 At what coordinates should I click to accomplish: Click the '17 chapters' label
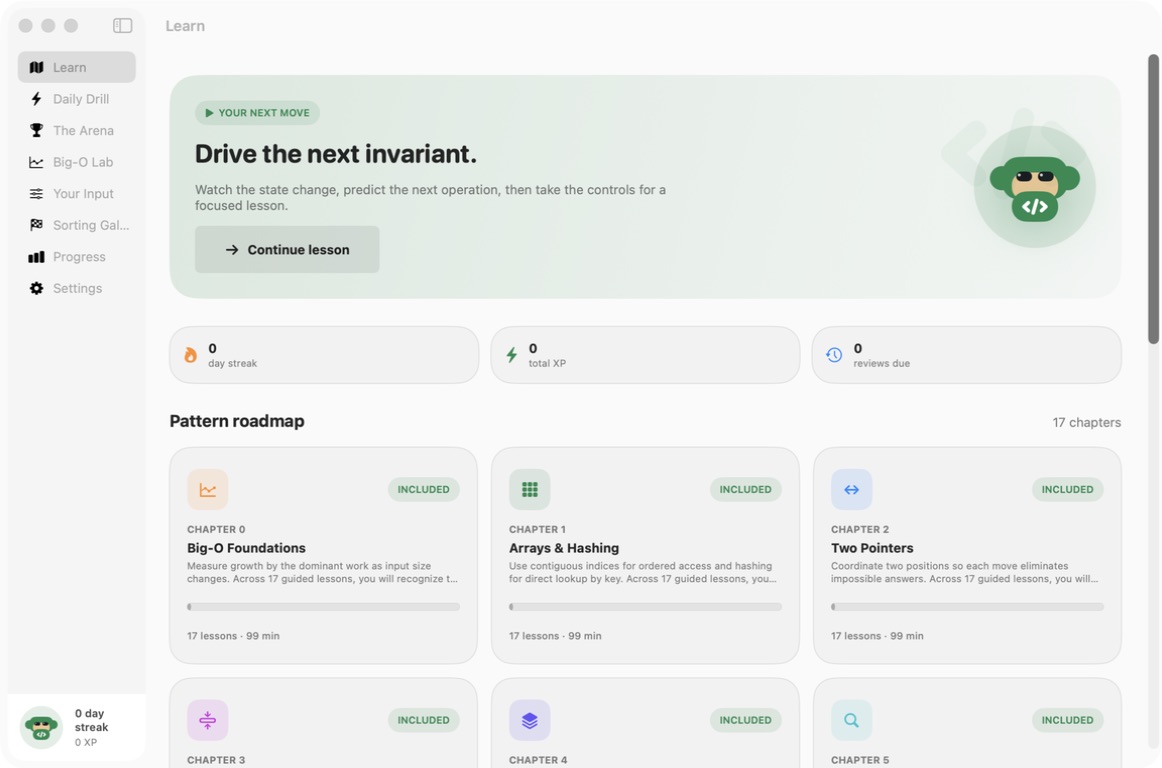point(1086,423)
